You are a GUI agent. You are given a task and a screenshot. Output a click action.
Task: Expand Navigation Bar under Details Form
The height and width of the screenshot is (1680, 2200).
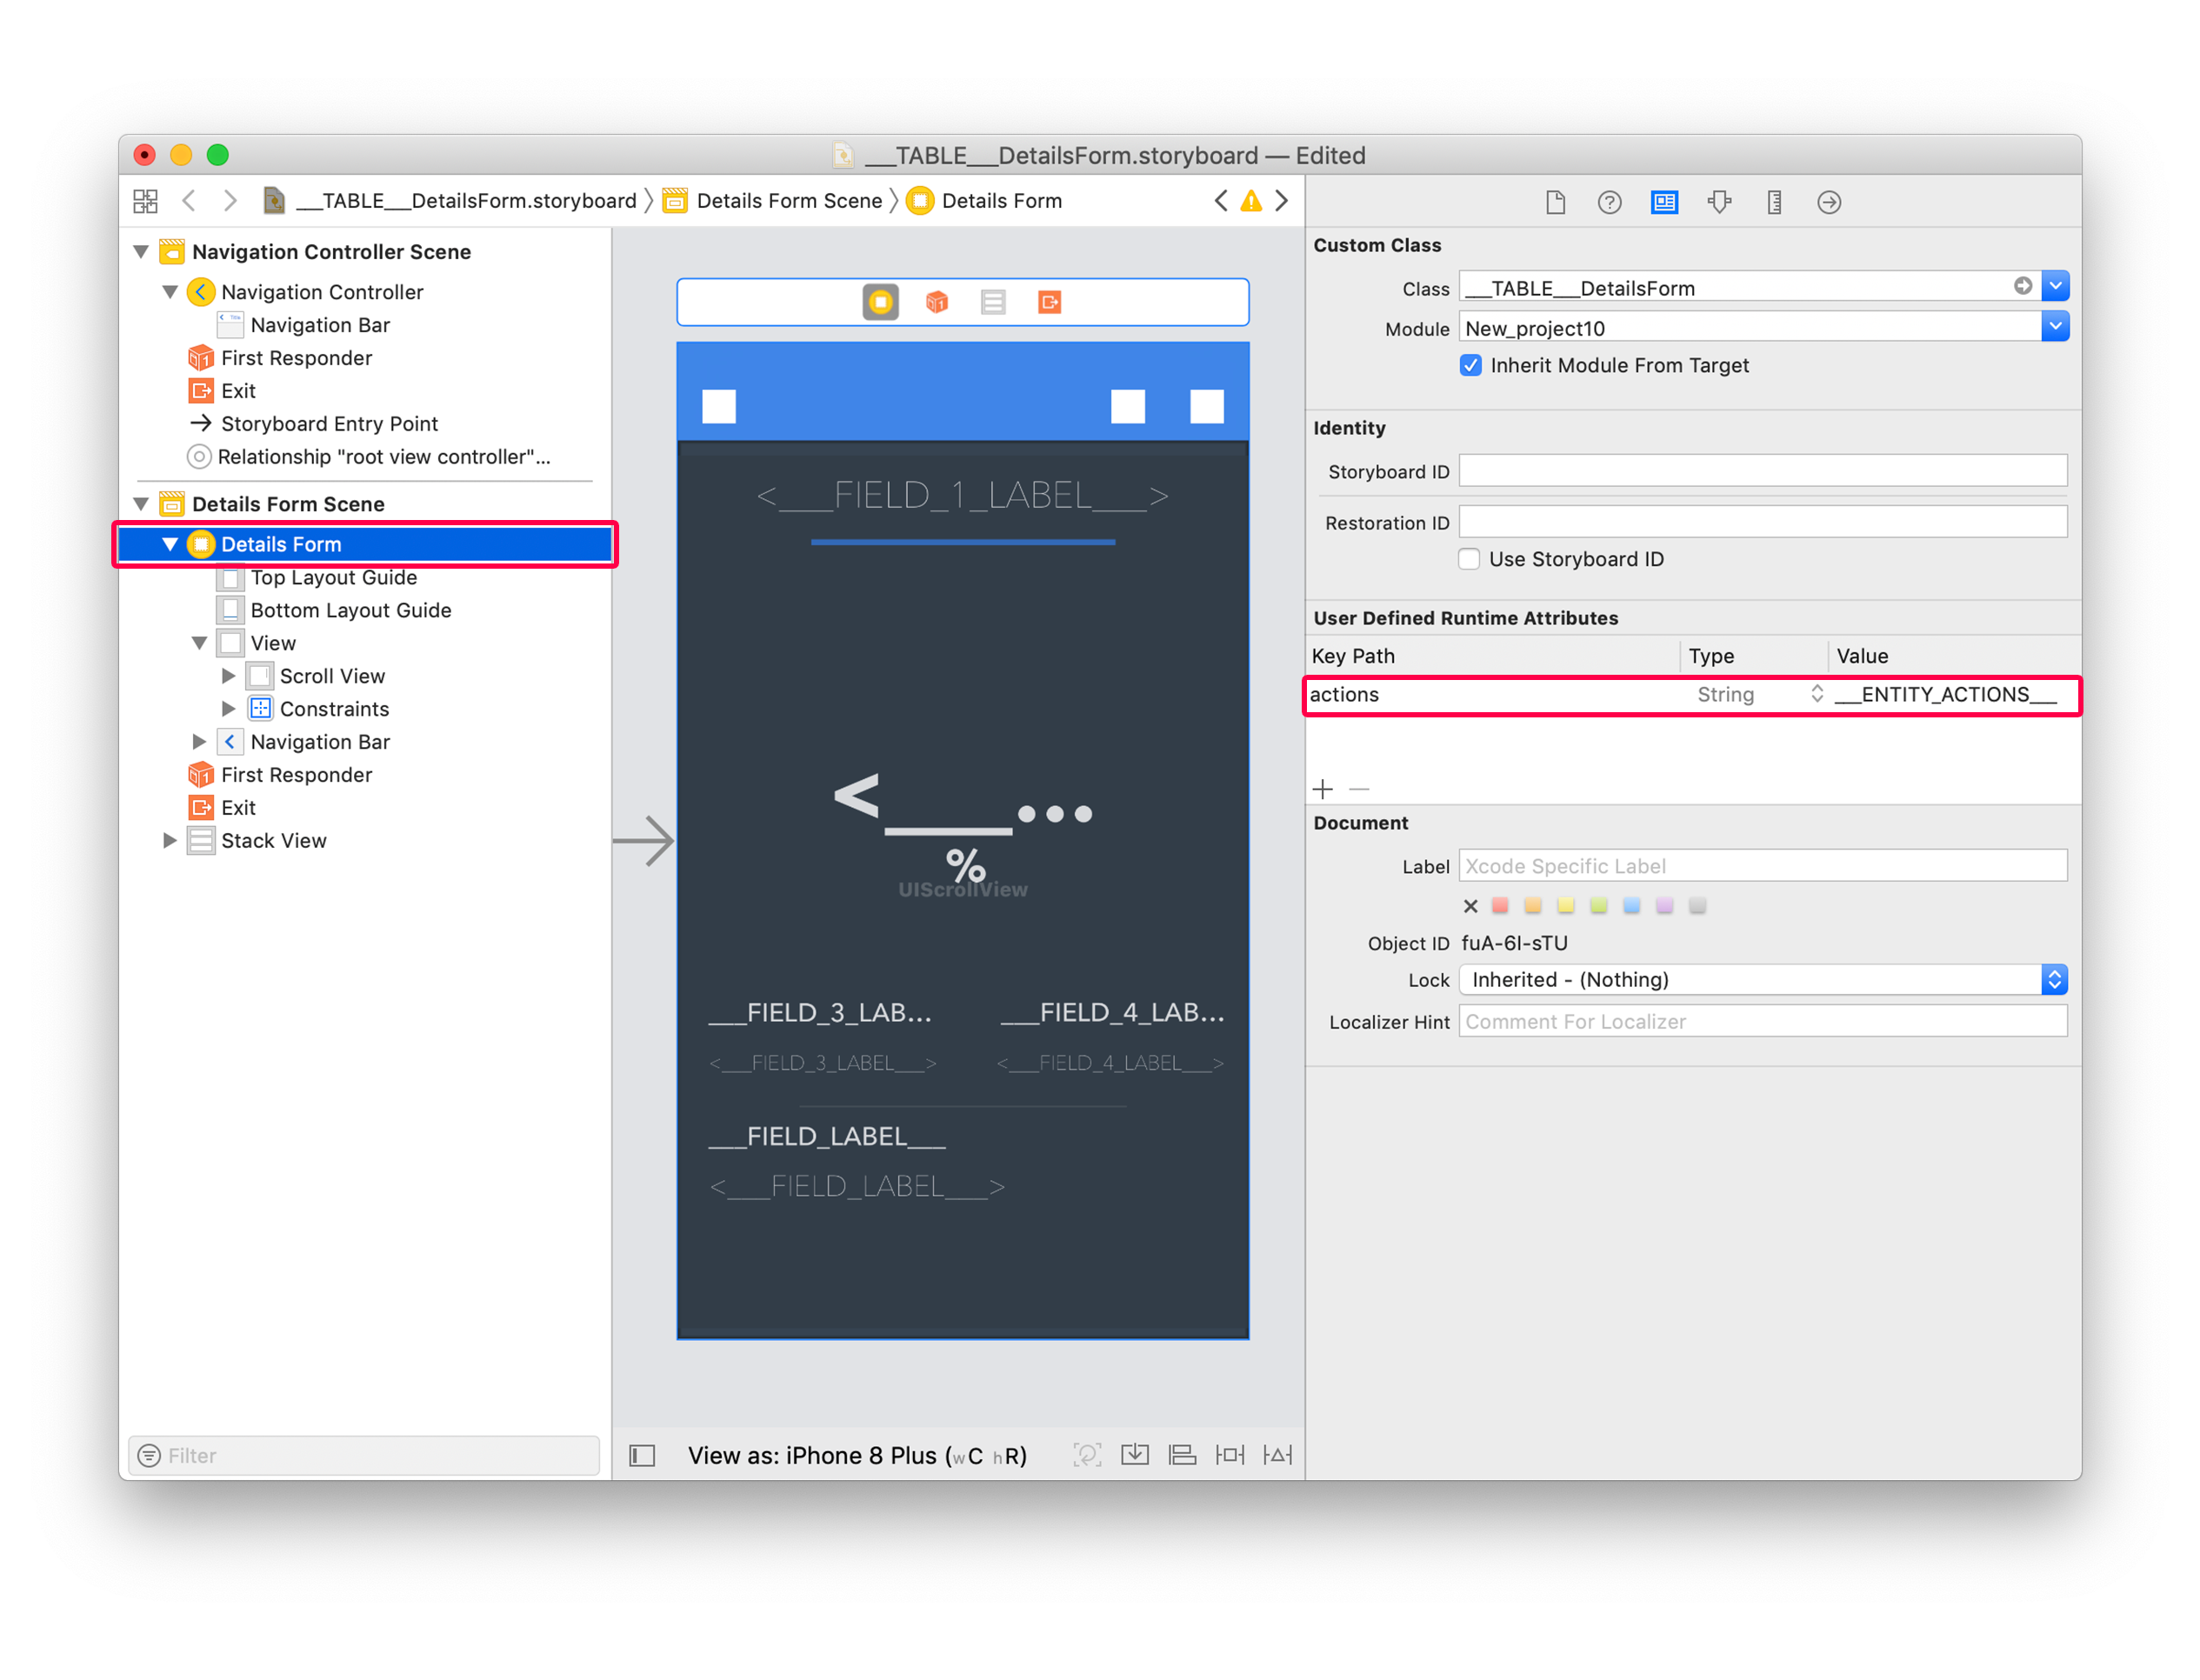199,742
